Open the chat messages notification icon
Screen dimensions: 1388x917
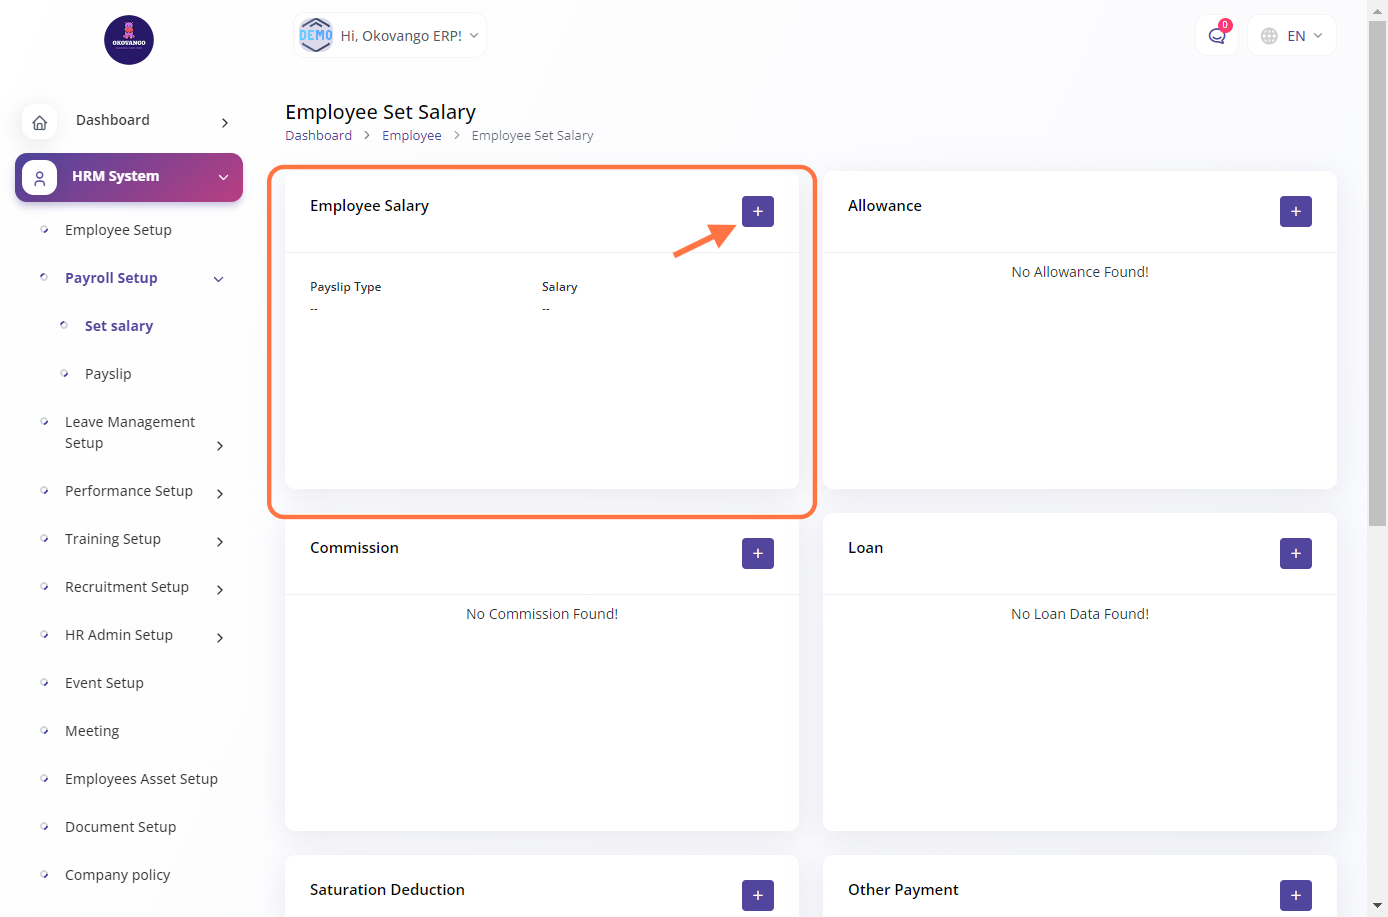pos(1217,36)
